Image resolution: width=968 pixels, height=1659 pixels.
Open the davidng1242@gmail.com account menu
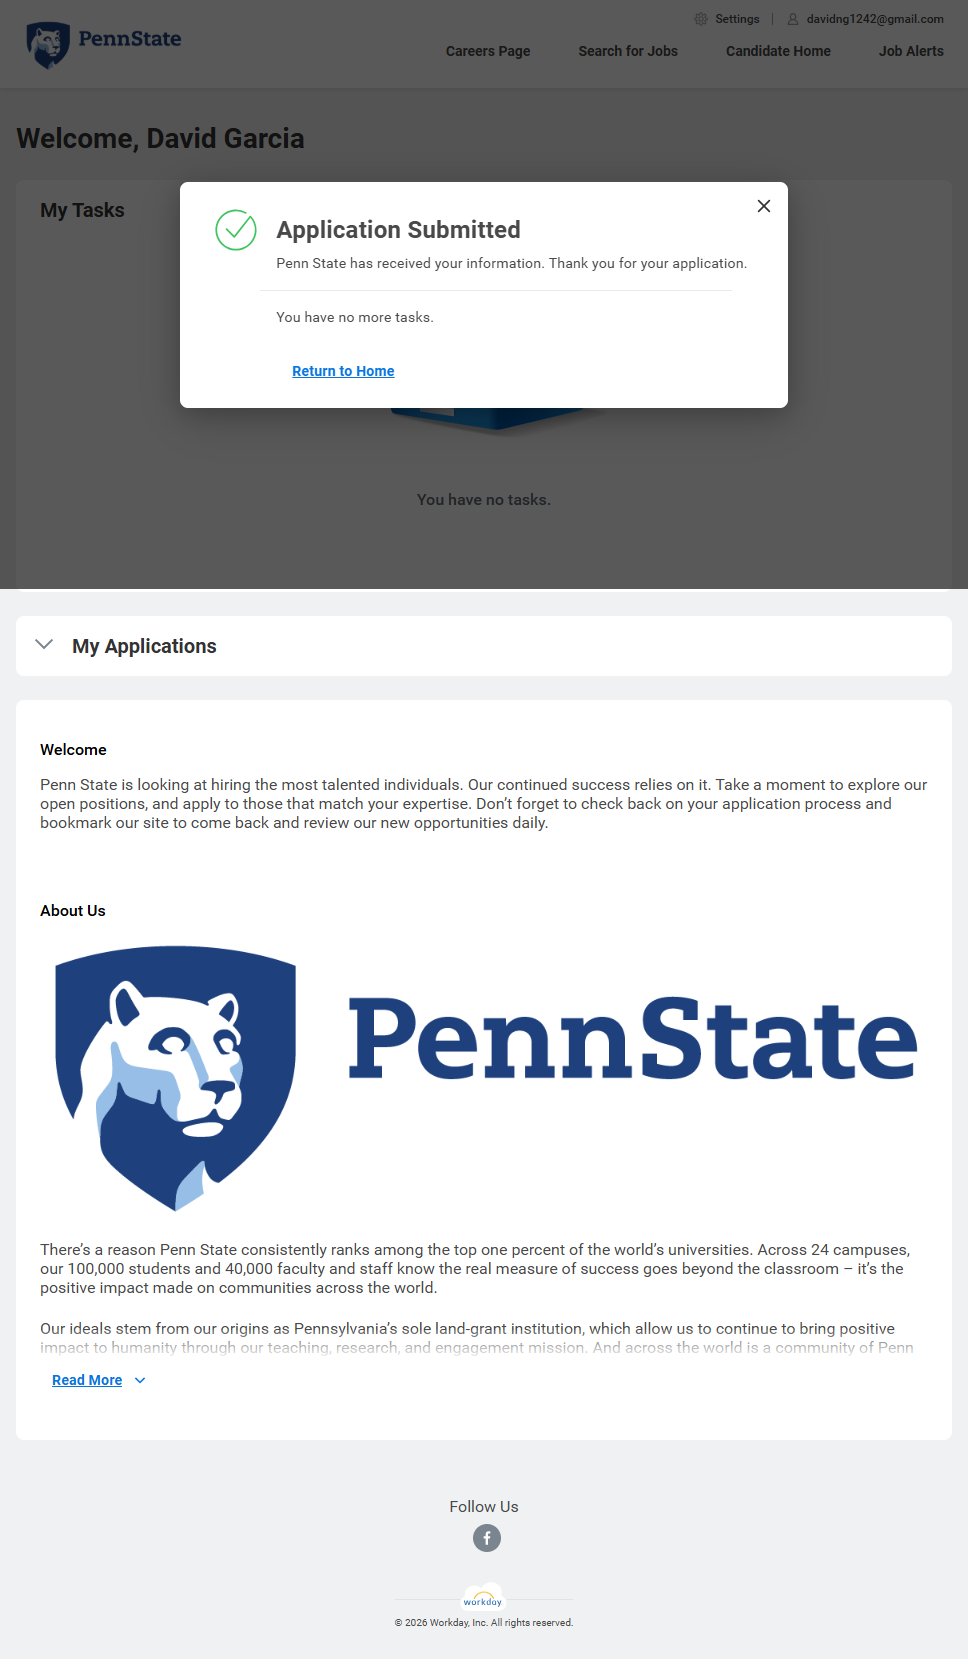click(875, 19)
